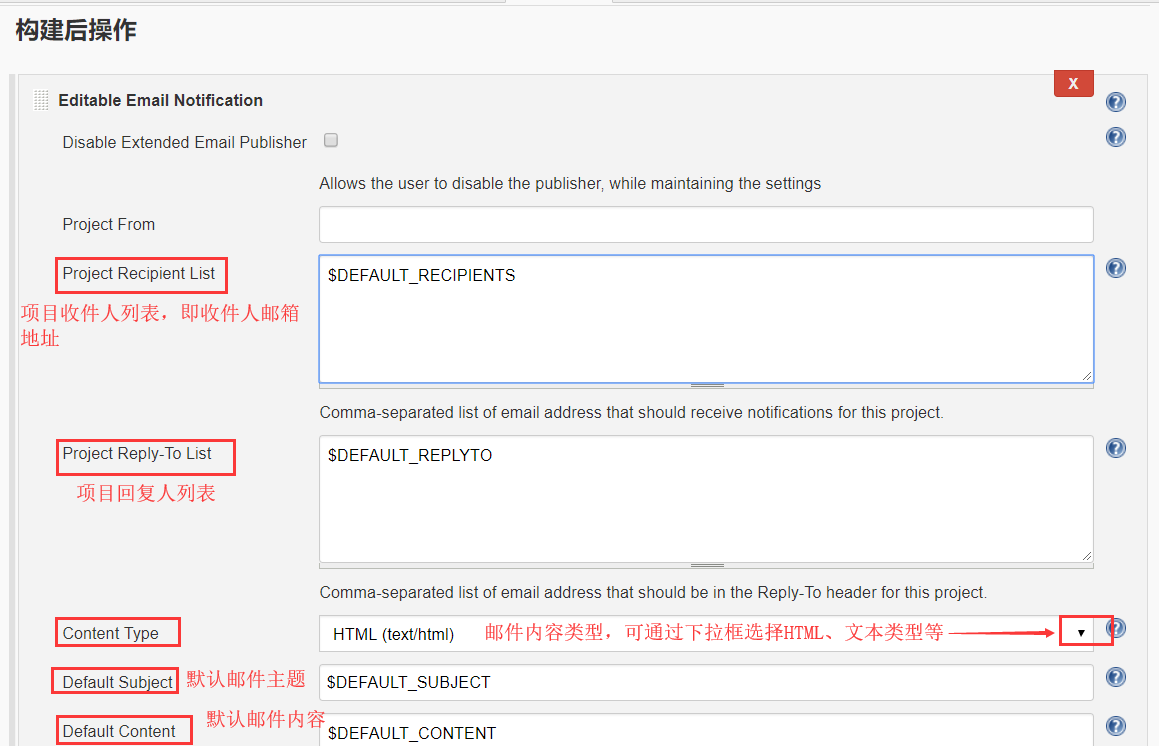The width and height of the screenshot is (1159, 746).
Task: Focus the Project From input field
Action: (x=706, y=224)
